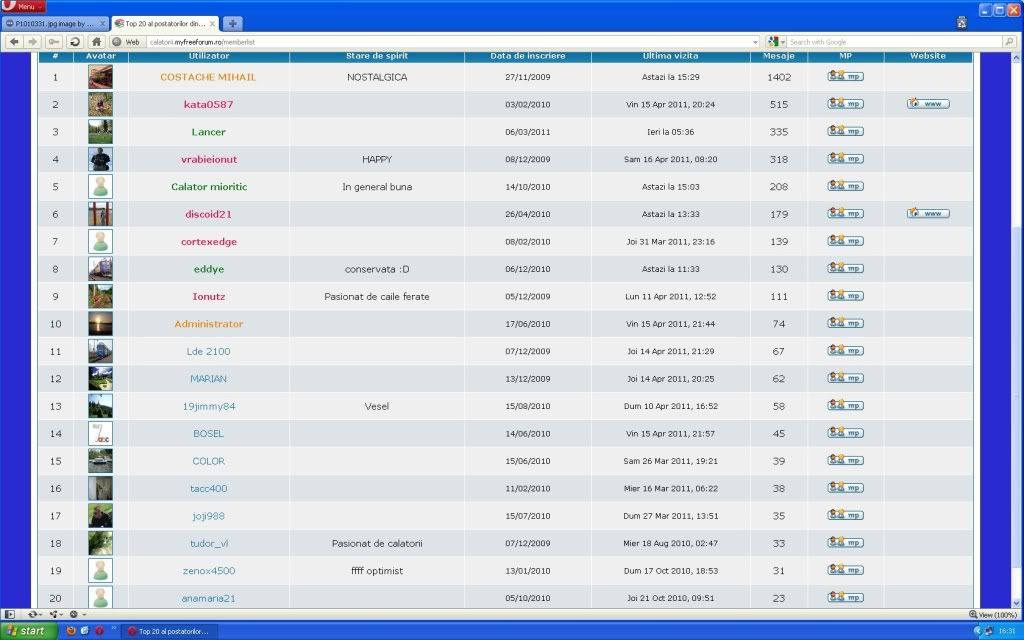1024x640 pixels.
Task: Click the BOSEL avatar thumbnail
Action: [x=101, y=434]
